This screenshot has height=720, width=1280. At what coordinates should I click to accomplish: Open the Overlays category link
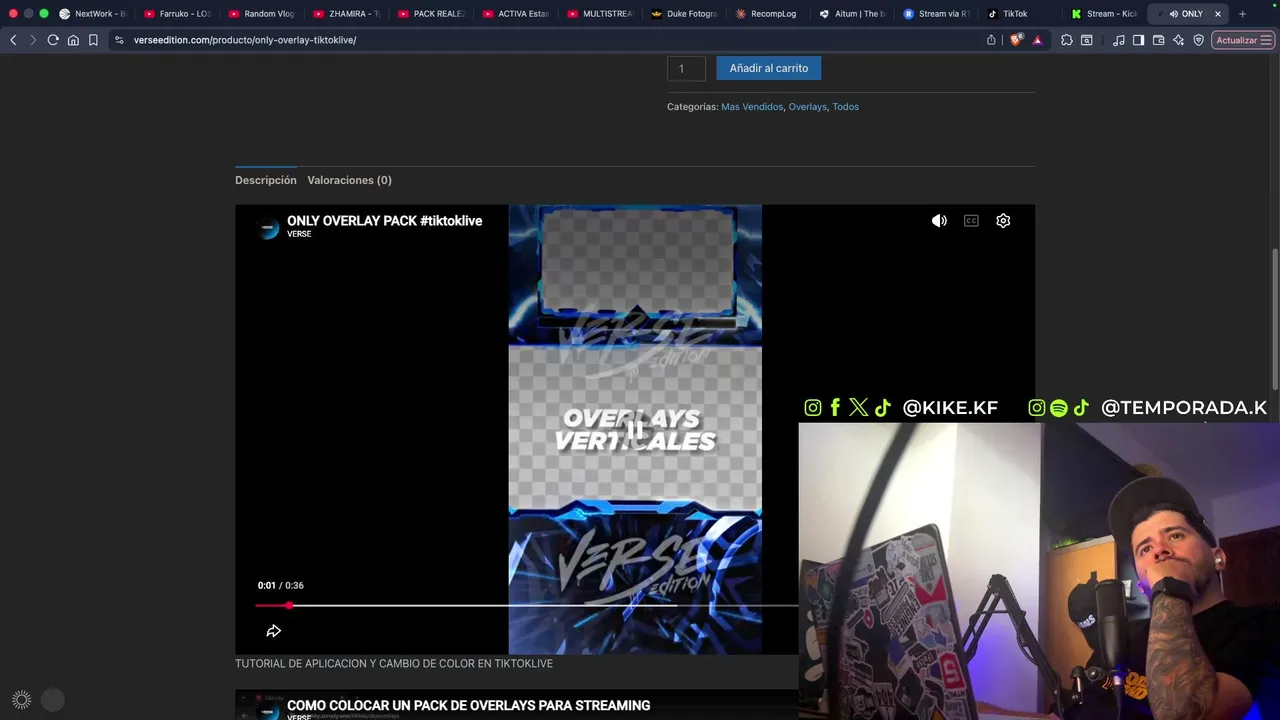tap(807, 107)
